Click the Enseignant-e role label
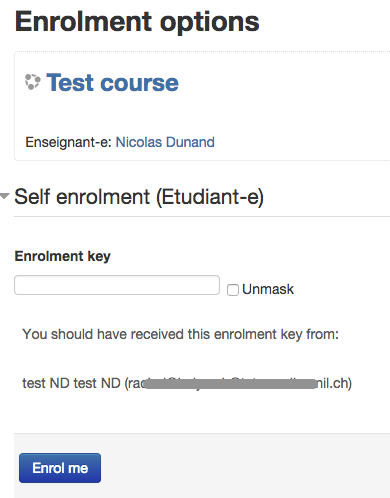Image resolution: width=390 pixels, height=498 pixels. (x=68, y=142)
